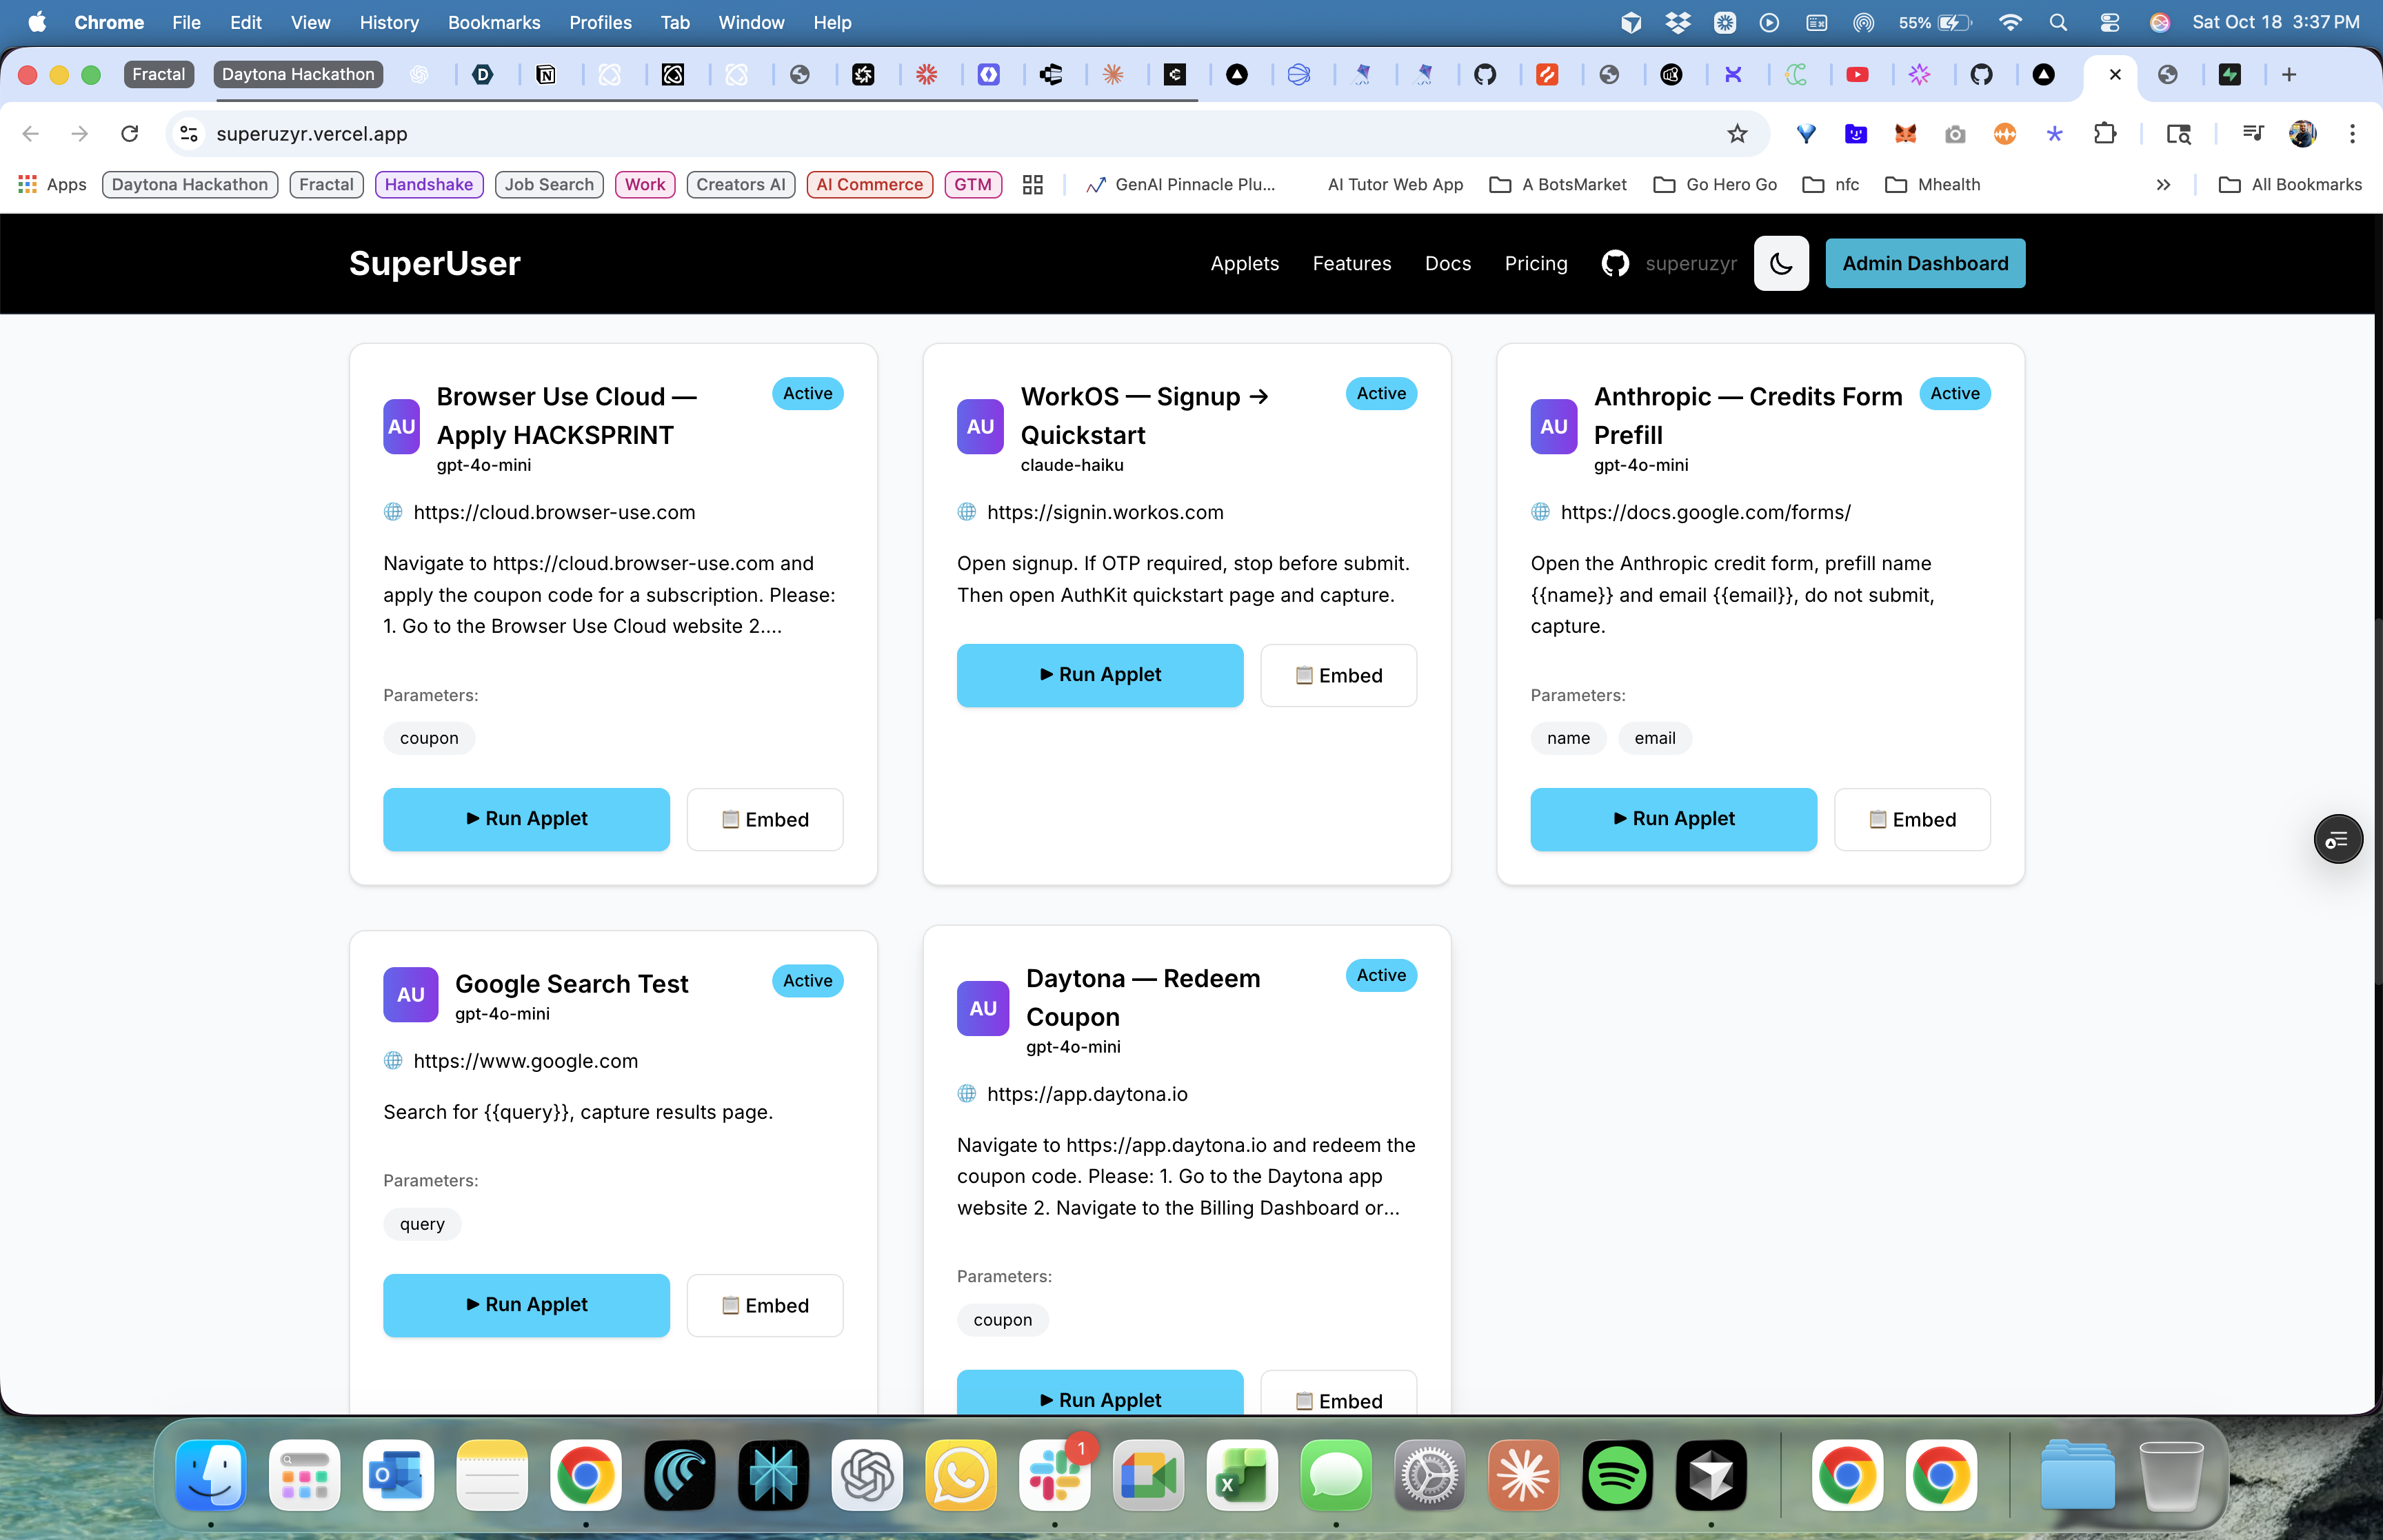Image resolution: width=2383 pixels, height=1540 pixels.
Task: Click Embed on WorkOS Signup applet
Action: click(x=1338, y=675)
